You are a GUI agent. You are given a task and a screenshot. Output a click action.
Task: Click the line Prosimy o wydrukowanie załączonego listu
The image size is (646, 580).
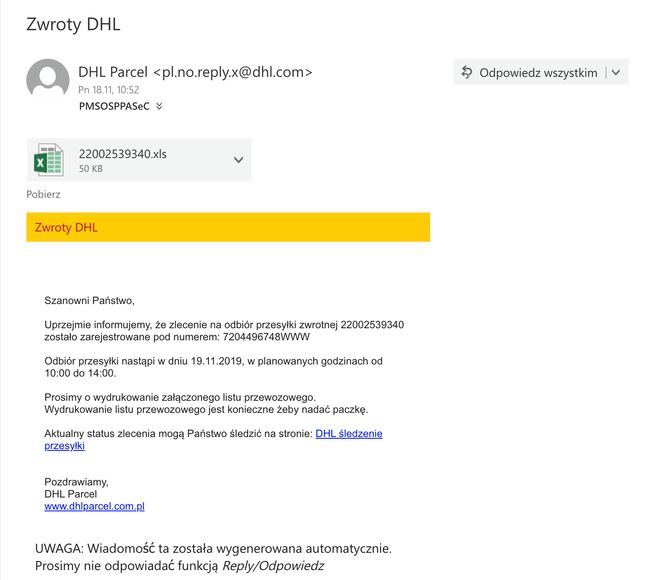[x=180, y=398]
